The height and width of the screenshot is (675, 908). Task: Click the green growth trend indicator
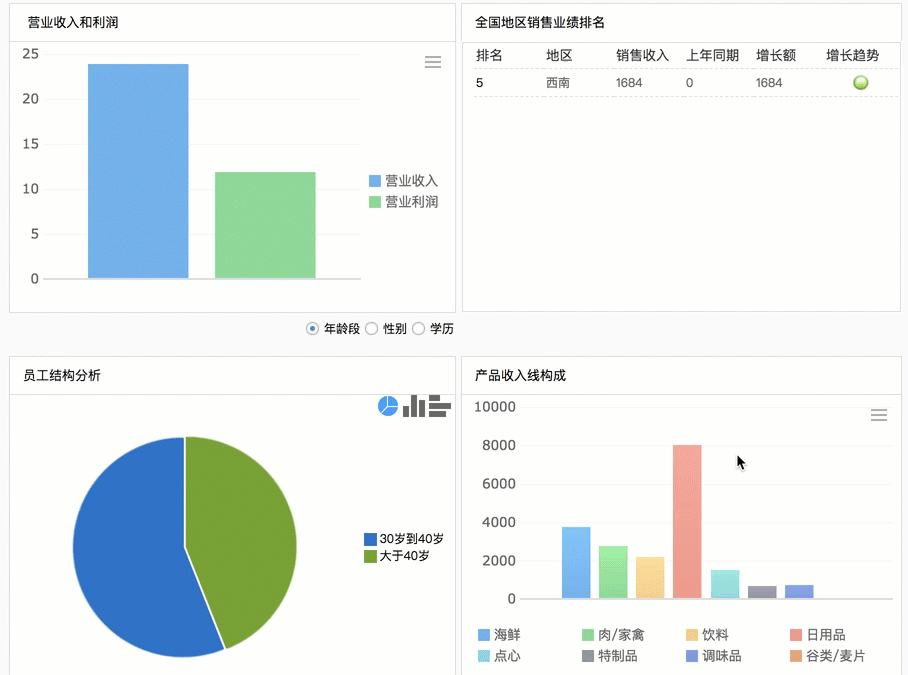(861, 83)
